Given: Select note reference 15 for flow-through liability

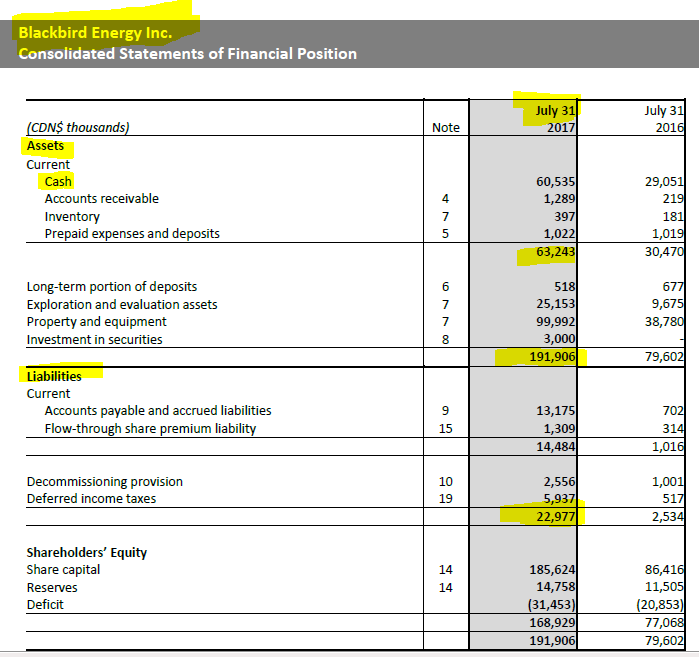Looking at the screenshot, I should [445, 429].
